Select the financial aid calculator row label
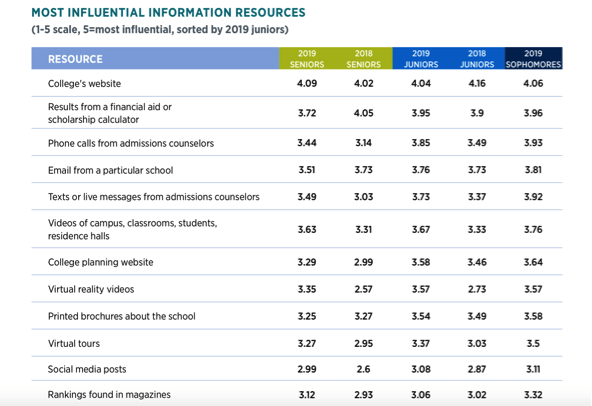Viewport: 592px width, 406px height. 109,113
